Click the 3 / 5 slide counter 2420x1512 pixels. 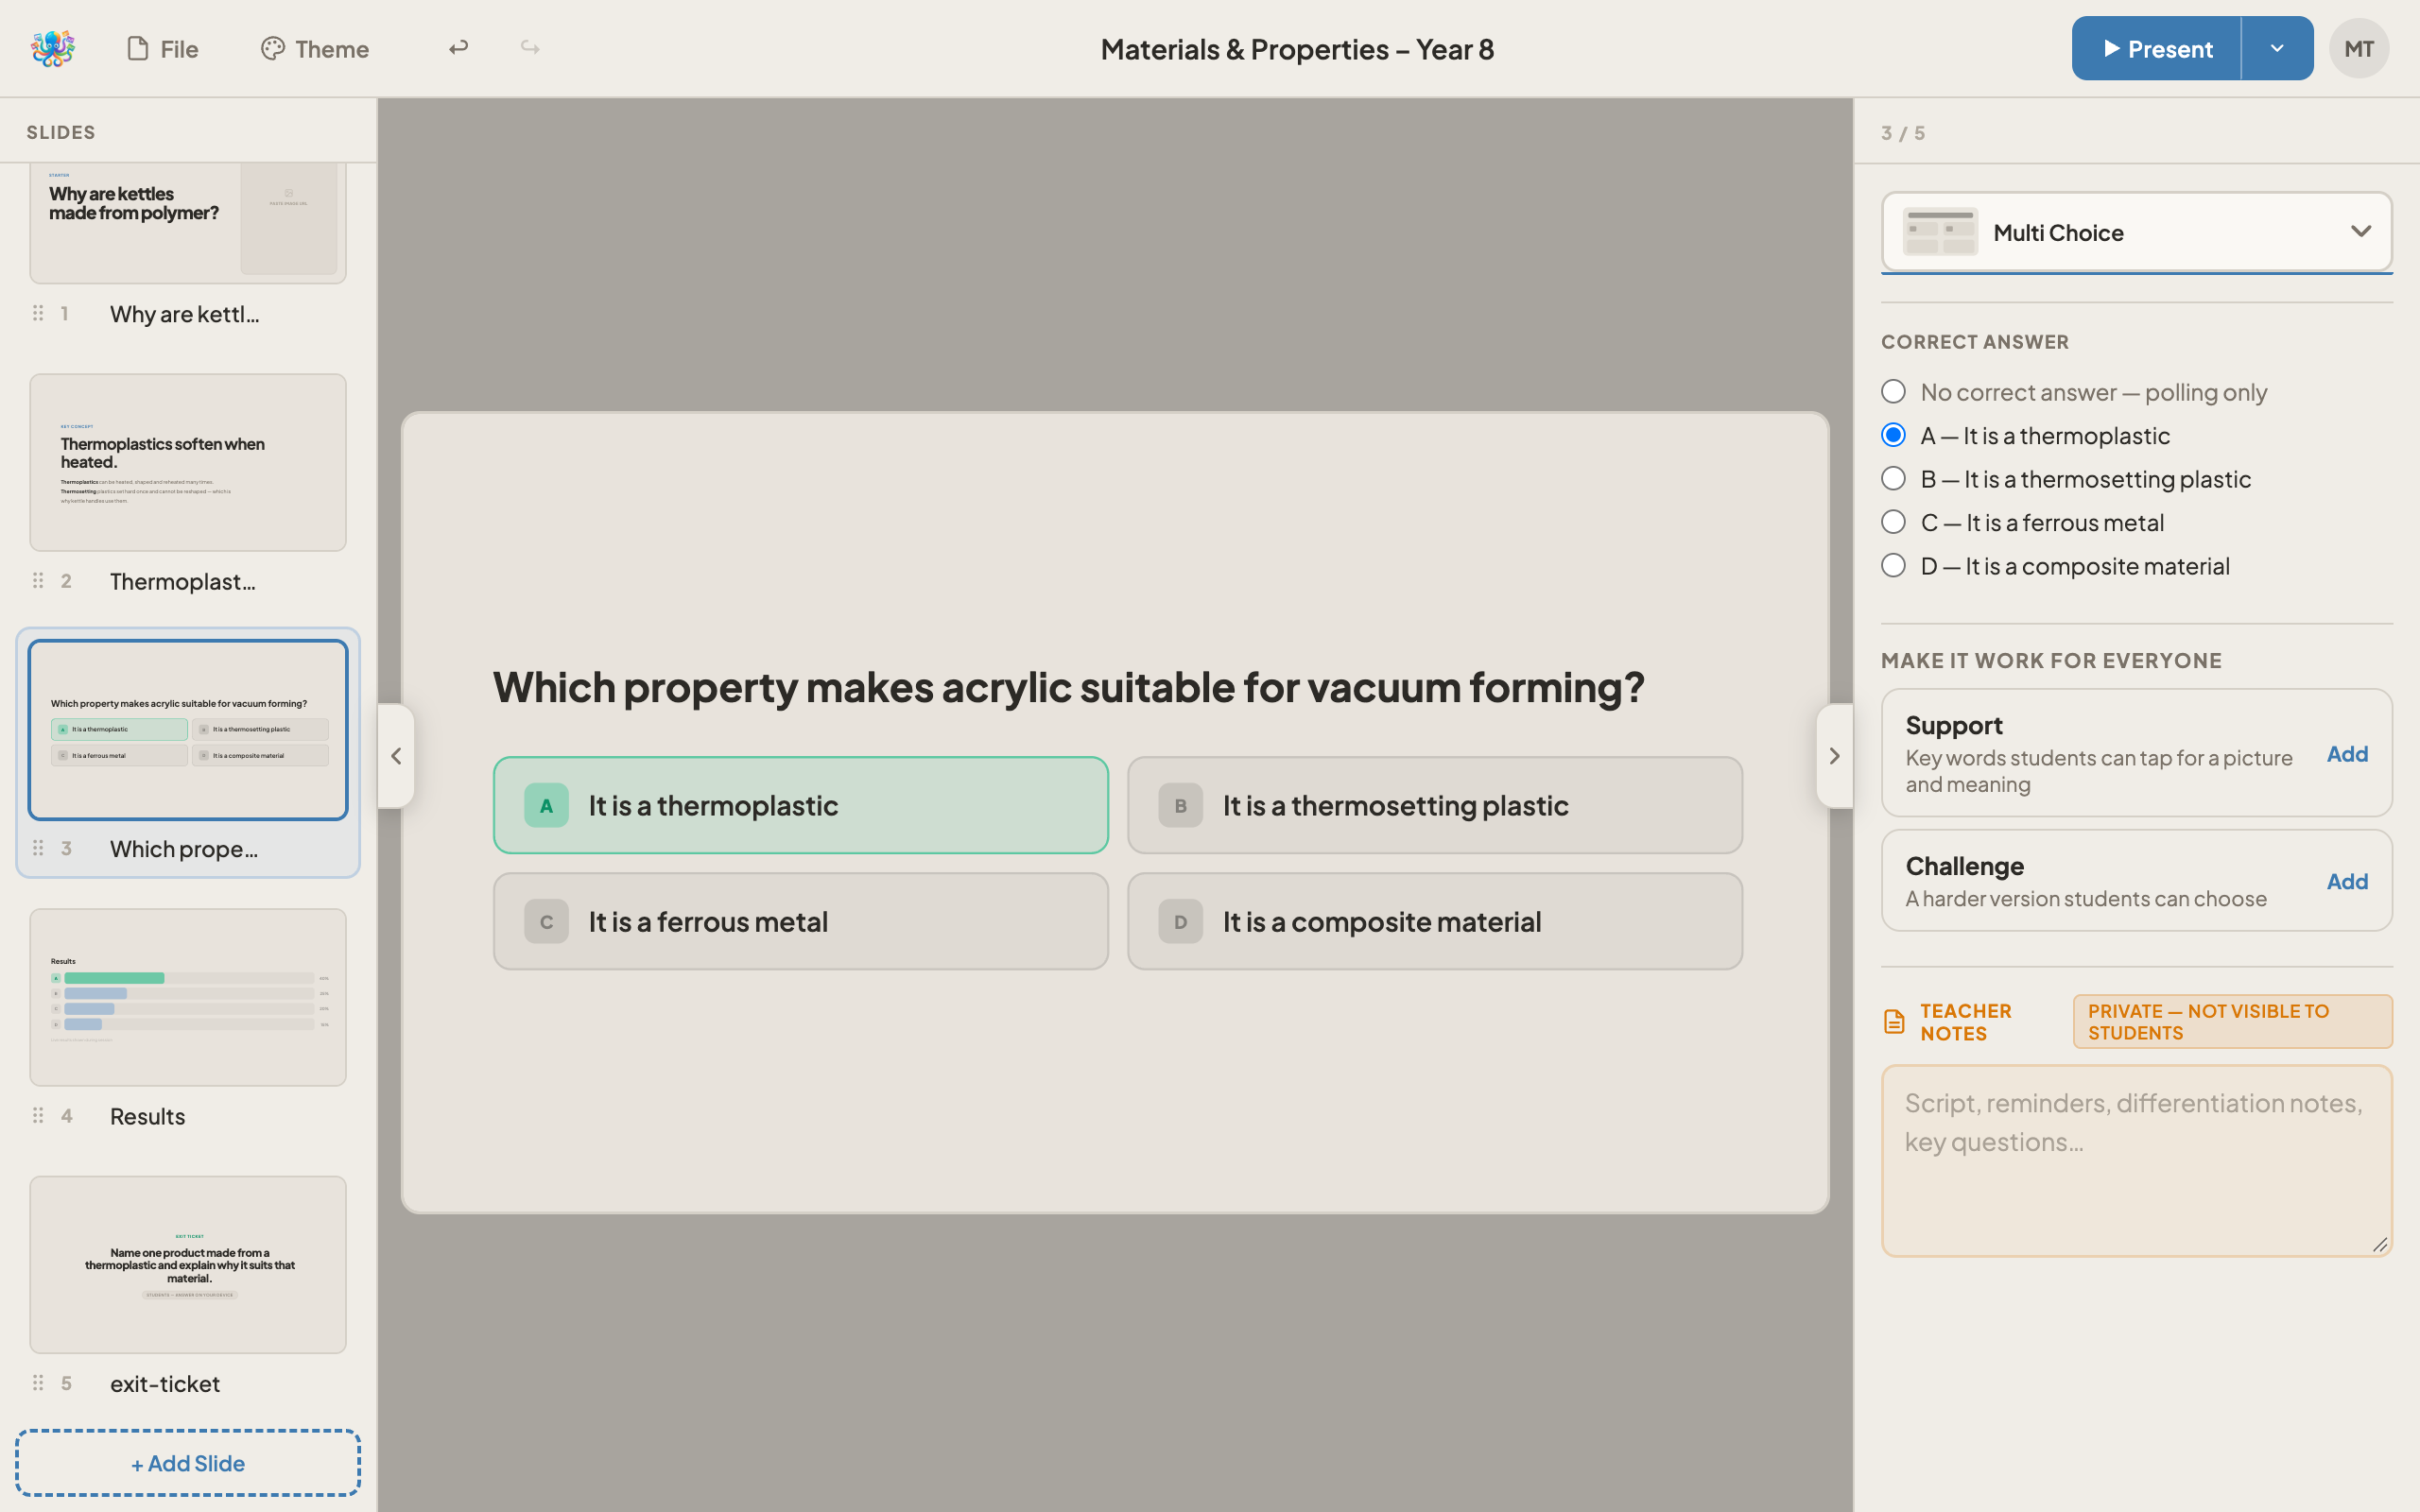1902,133
